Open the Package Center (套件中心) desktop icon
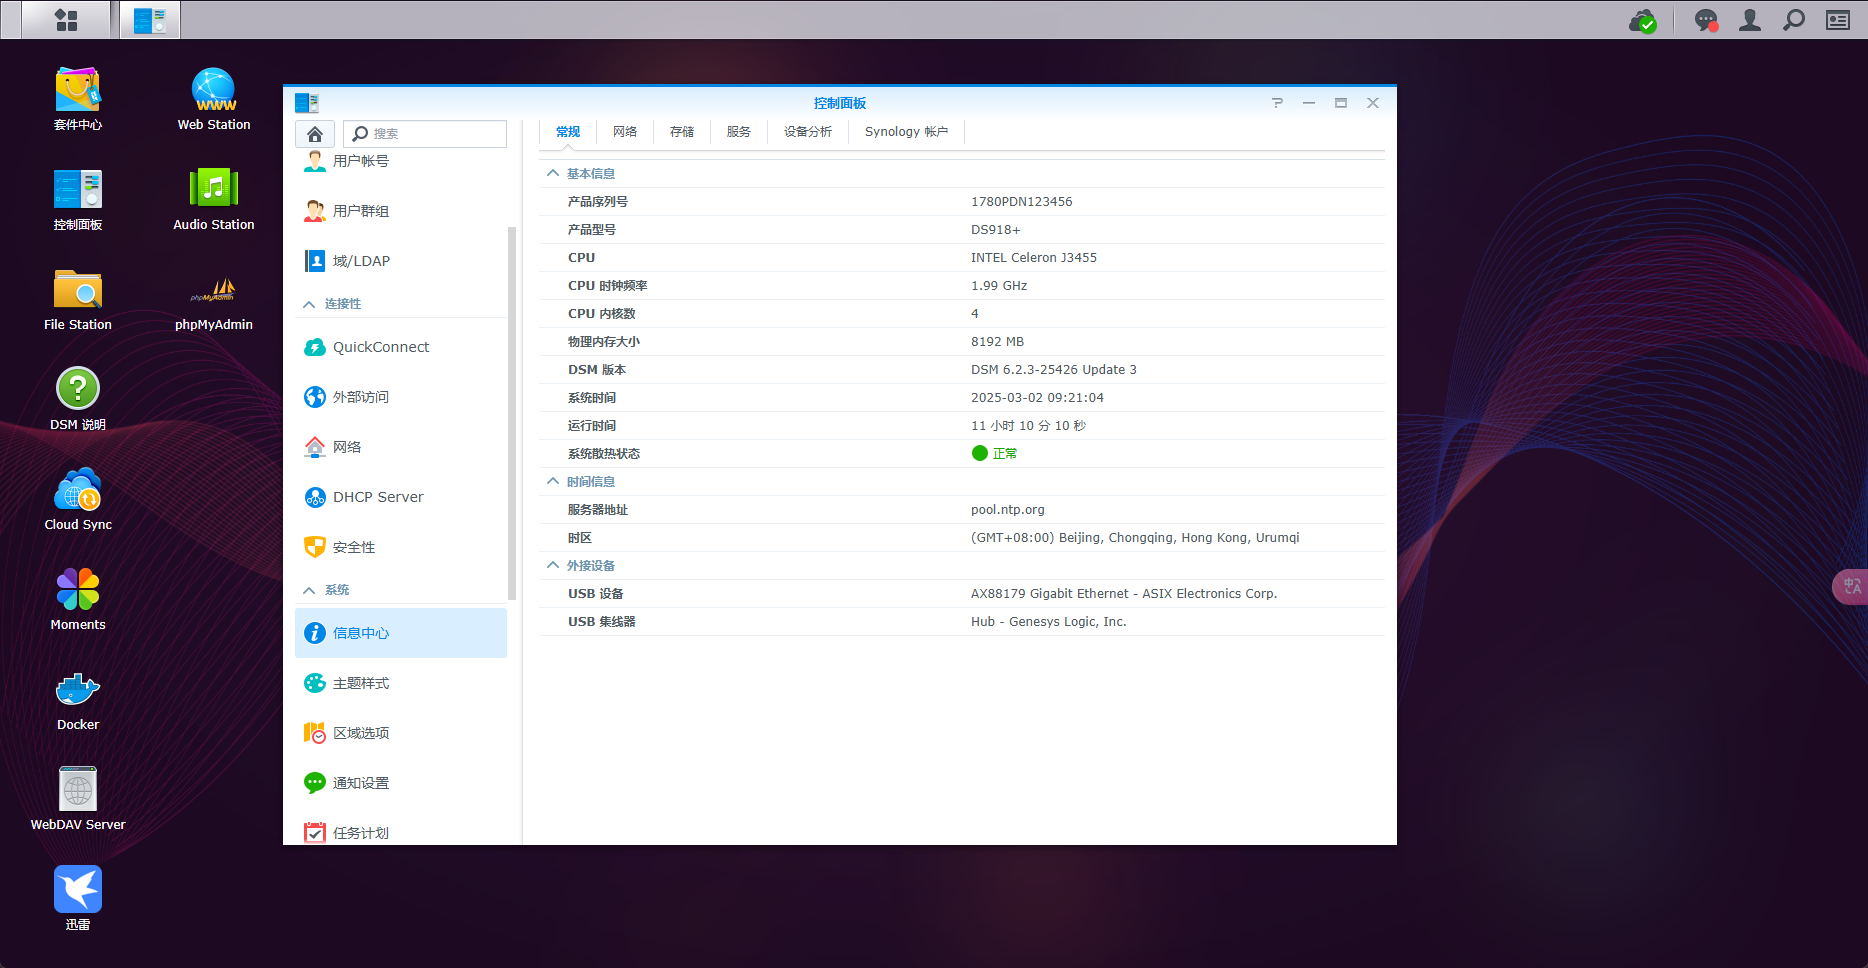Viewport: 1868px width, 968px height. click(x=78, y=99)
